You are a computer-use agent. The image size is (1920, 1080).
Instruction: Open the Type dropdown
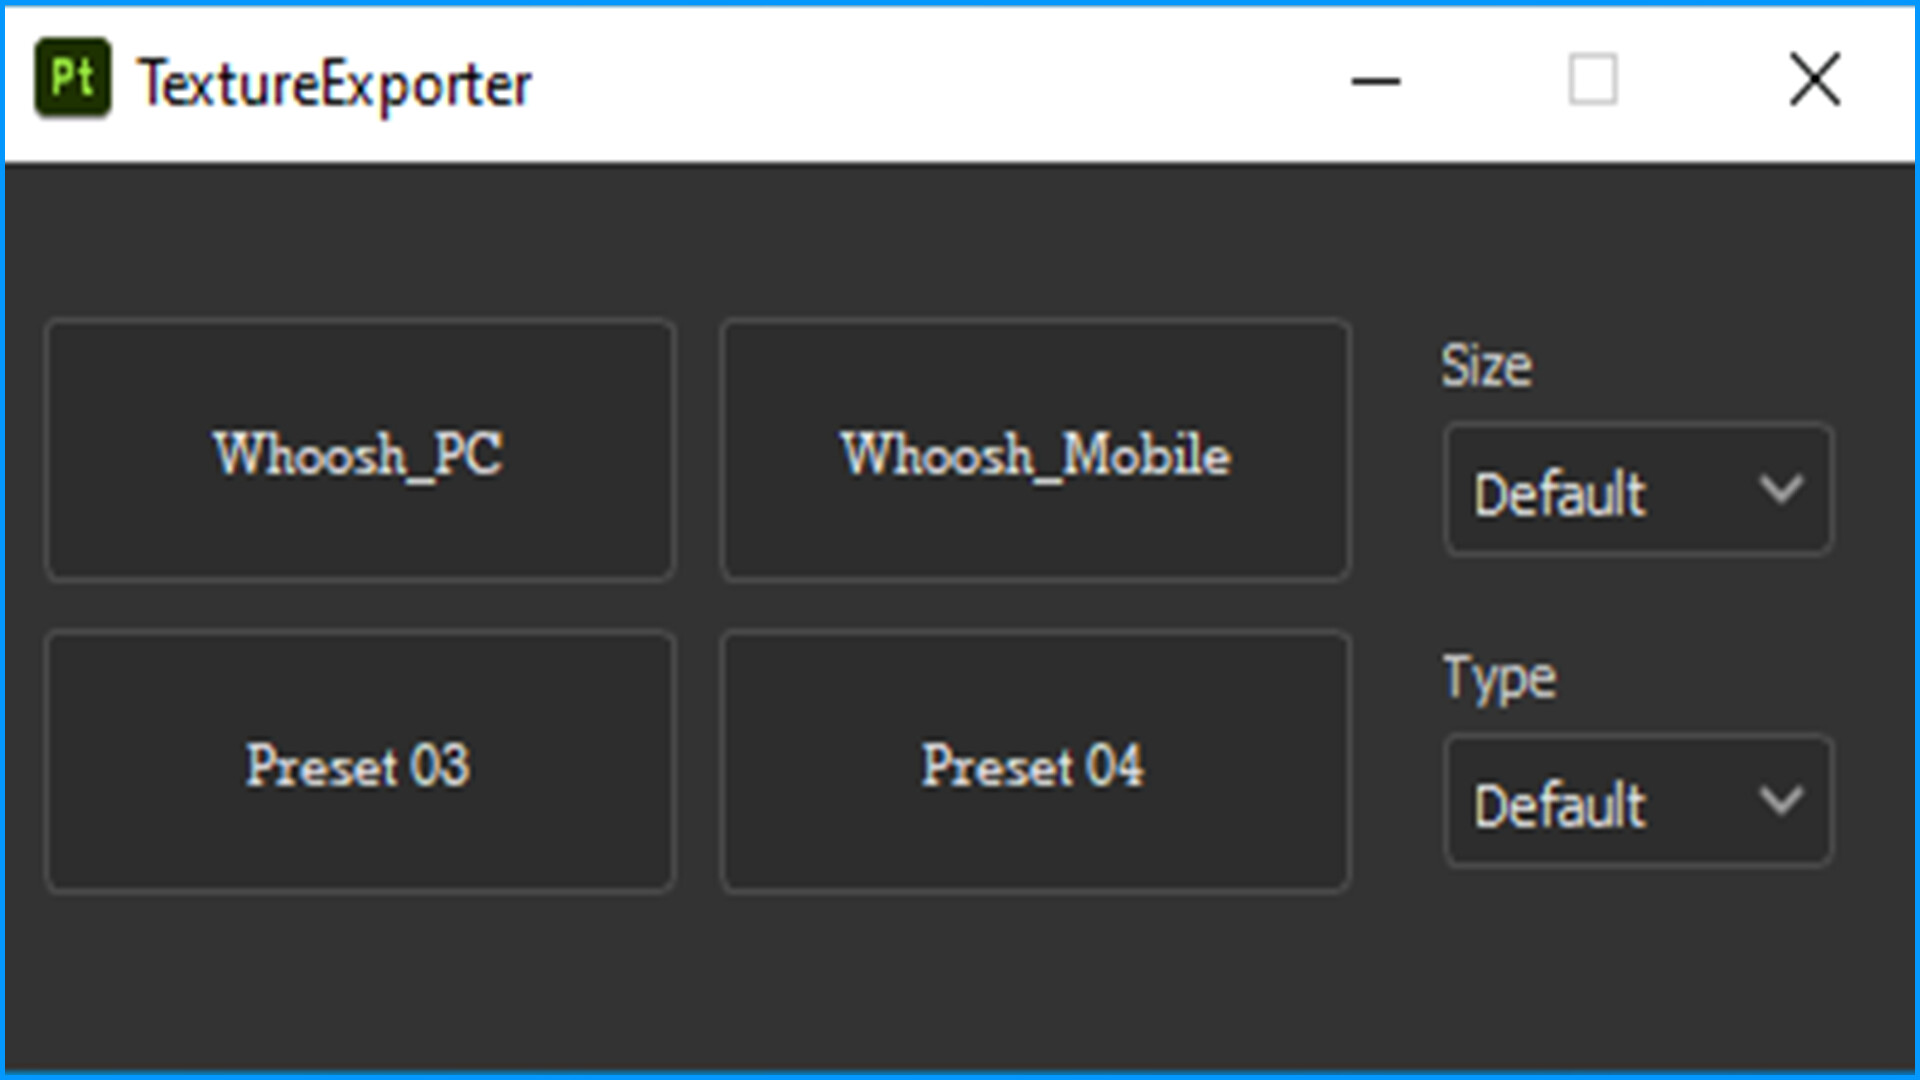pyautogui.click(x=1638, y=801)
